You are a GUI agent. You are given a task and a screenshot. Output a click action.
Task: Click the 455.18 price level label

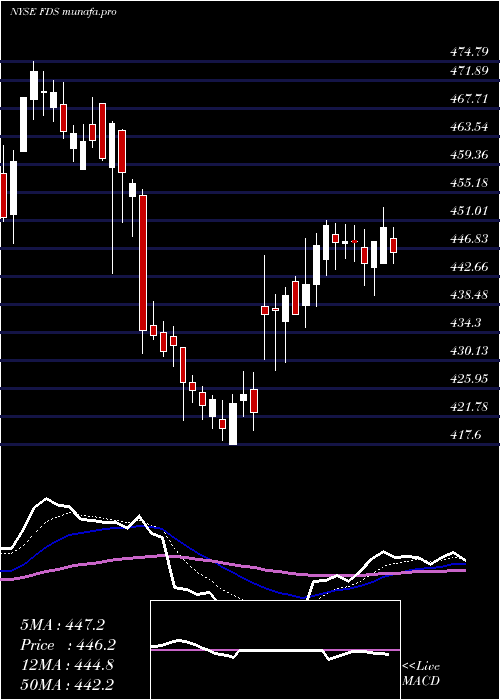[469, 183]
